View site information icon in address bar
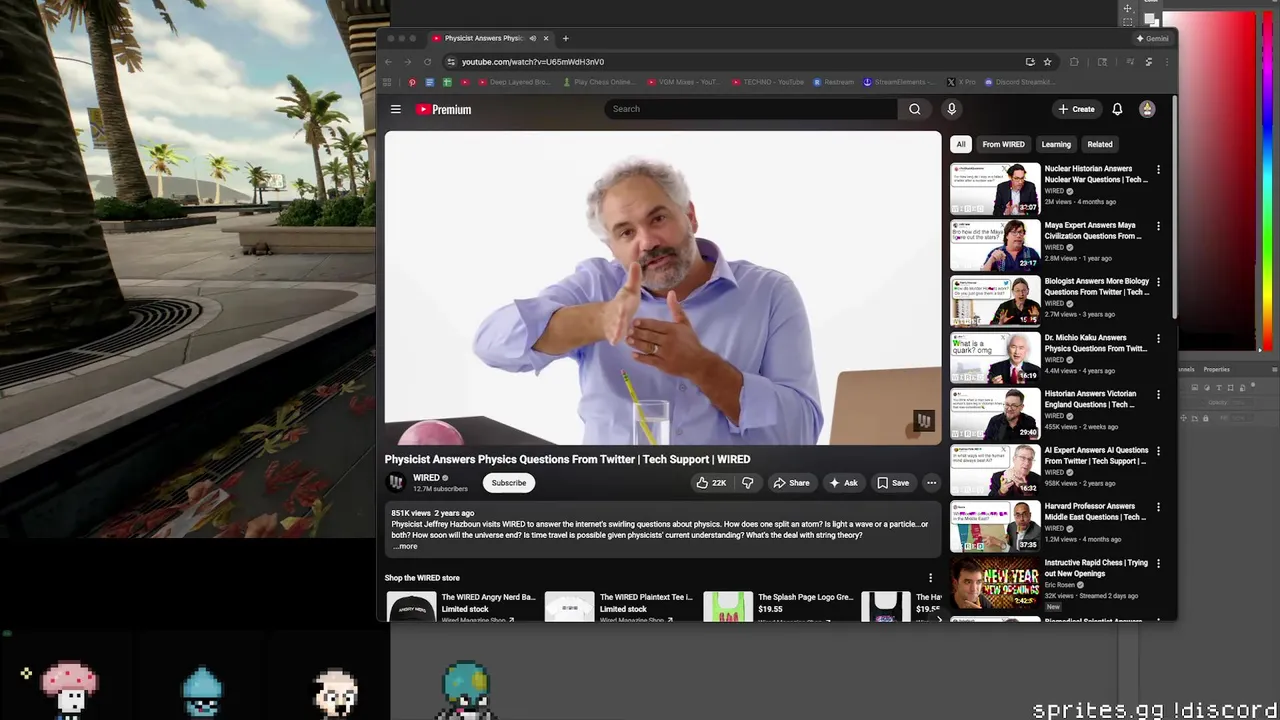This screenshot has width=1280, height=720. [451, 62]
